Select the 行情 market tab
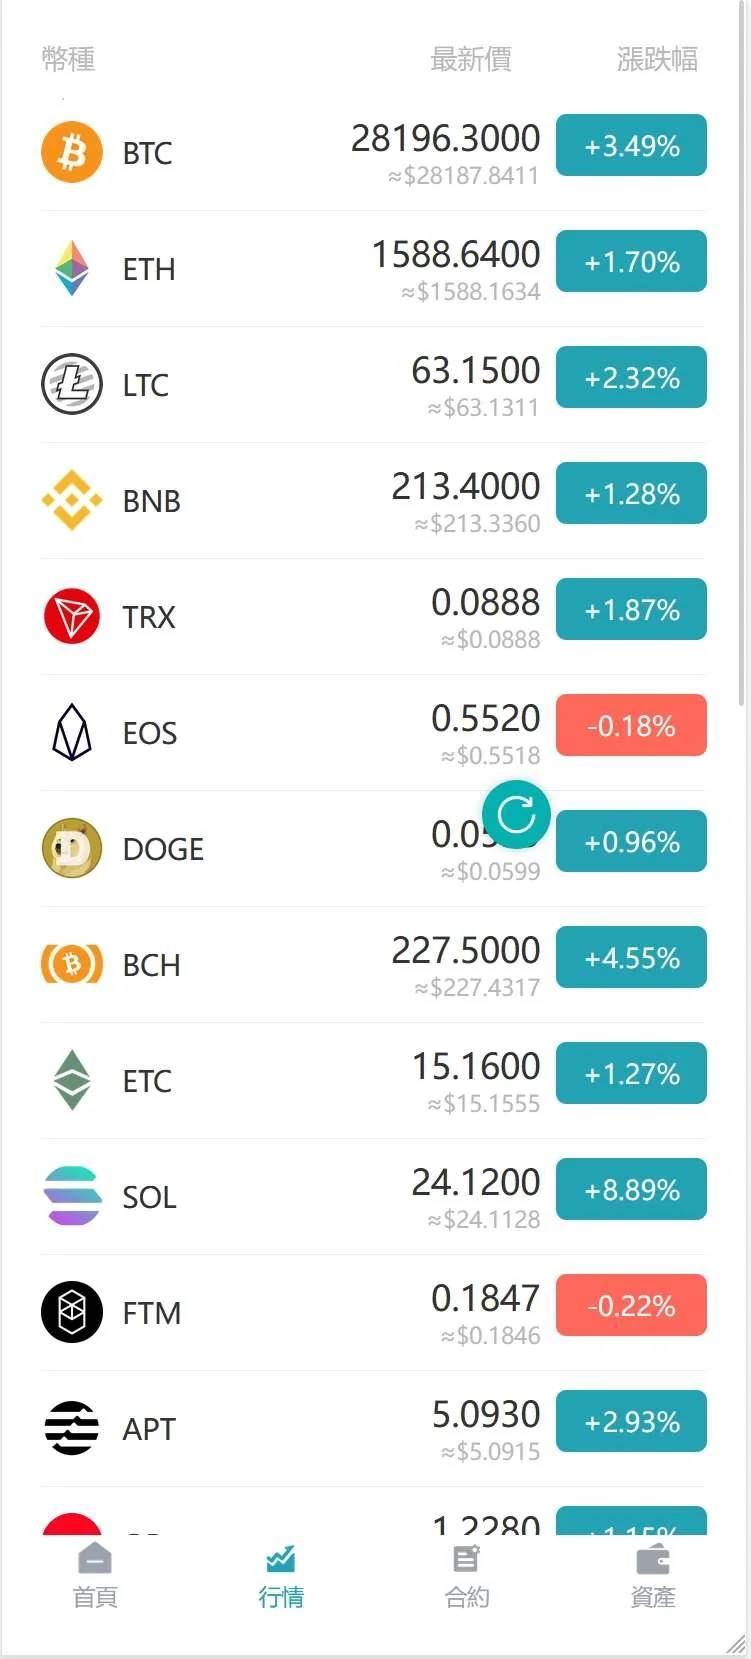This screenshot has width=751, height=1659. point(281,1577)
